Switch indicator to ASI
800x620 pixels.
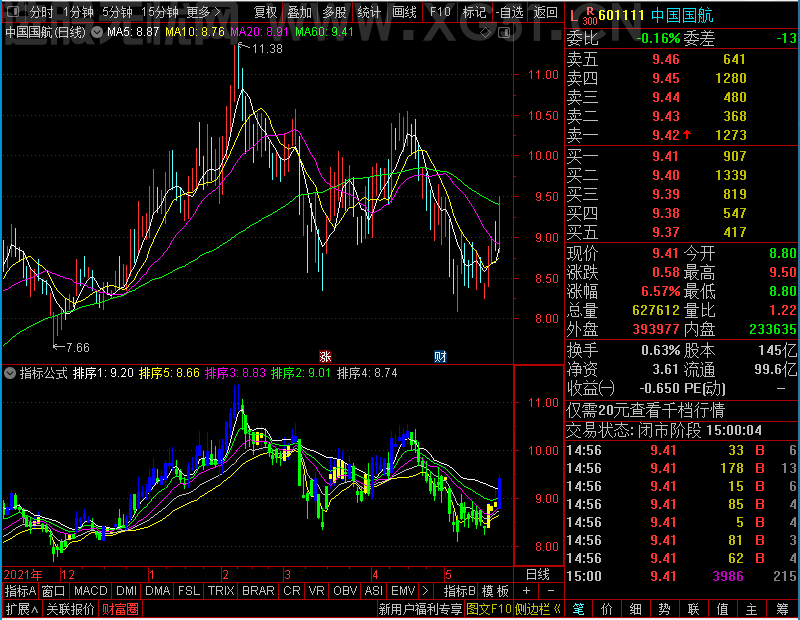[373, 591]
